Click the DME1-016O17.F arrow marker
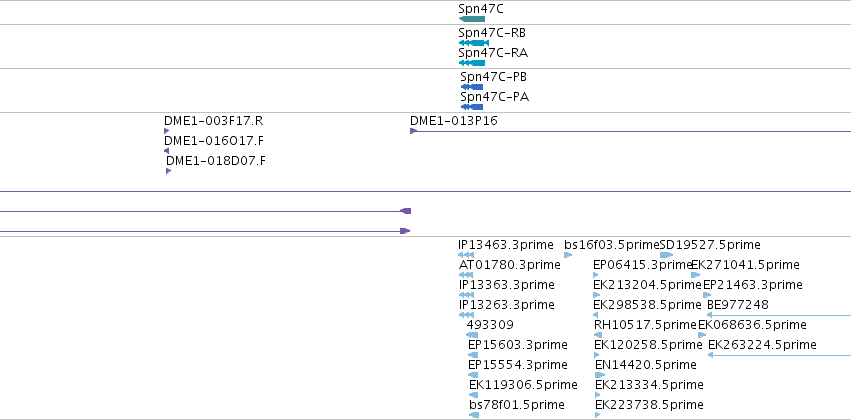Screen dimensions: 851x420 (167, 151)
